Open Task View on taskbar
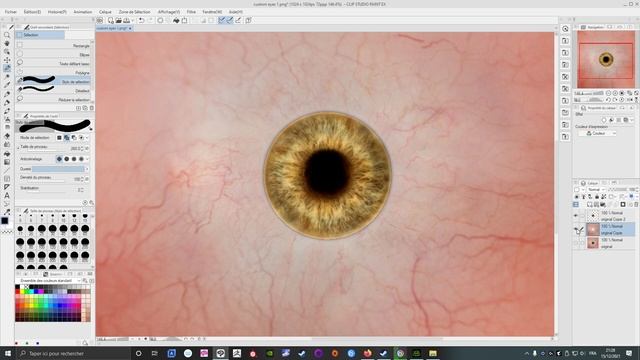640x360 pixels. pyautogui.click(x=154, y=353)
